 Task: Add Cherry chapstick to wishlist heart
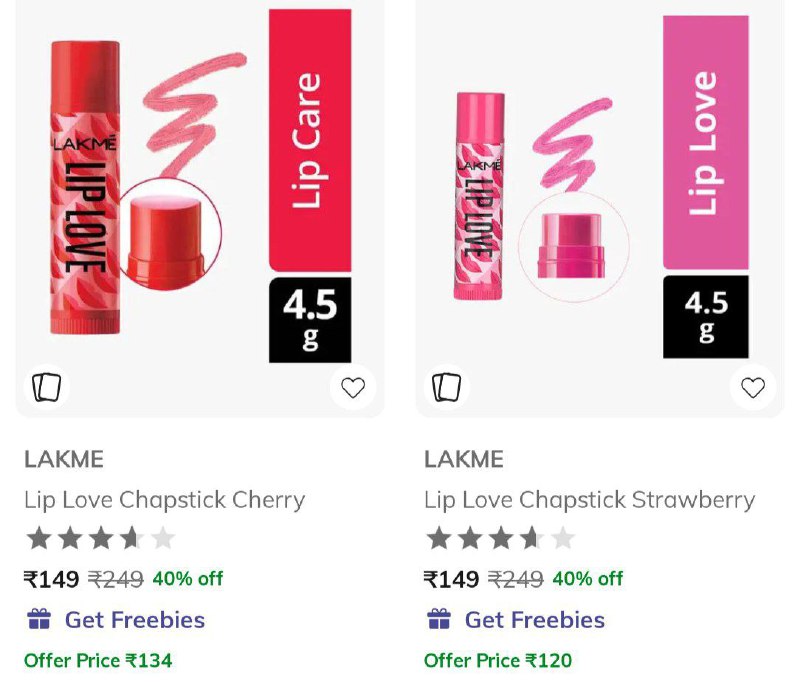point(353,388)
